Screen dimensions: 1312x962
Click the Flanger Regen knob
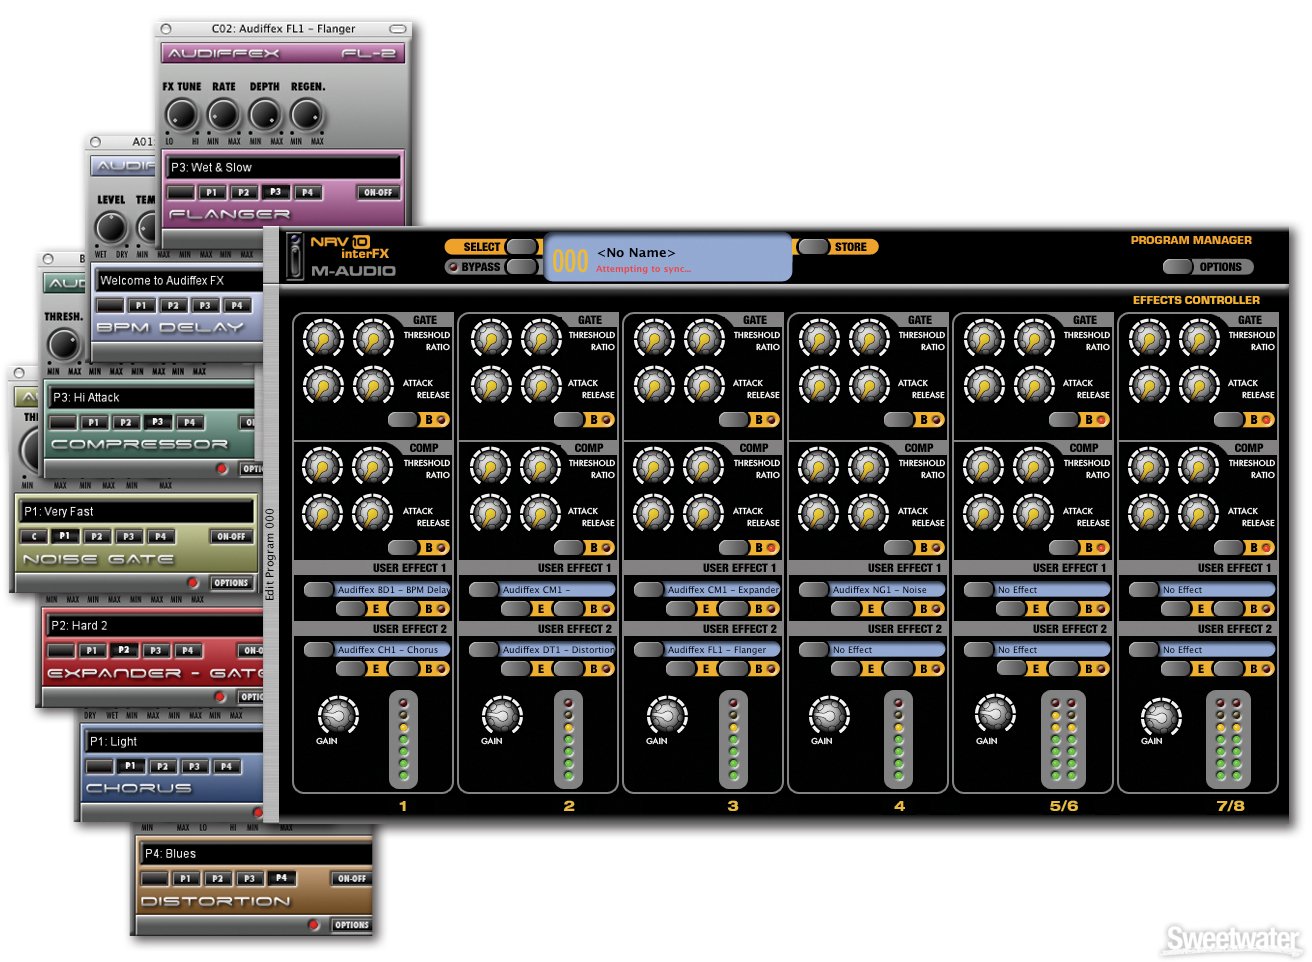coord(307,115)
